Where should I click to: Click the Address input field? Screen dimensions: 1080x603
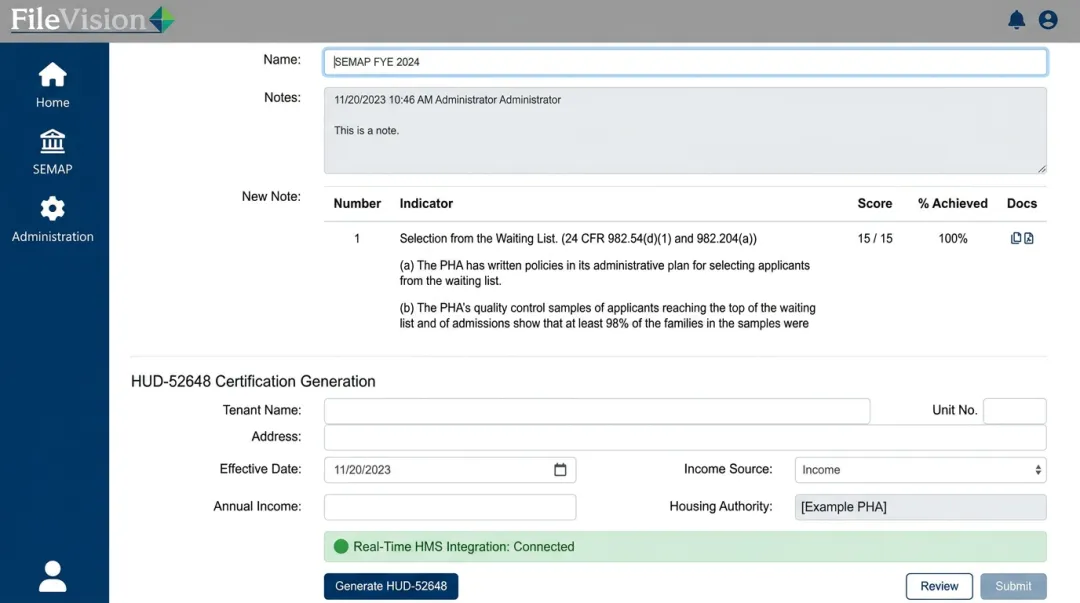tap(685, 437)
